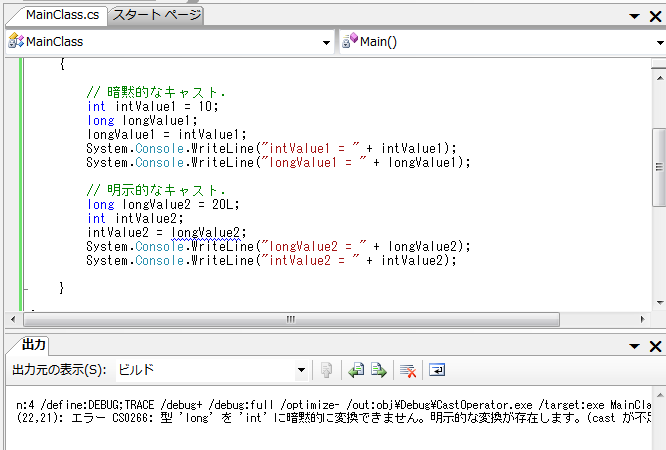Toggle word wrap in output window

(x=437, y=370)
